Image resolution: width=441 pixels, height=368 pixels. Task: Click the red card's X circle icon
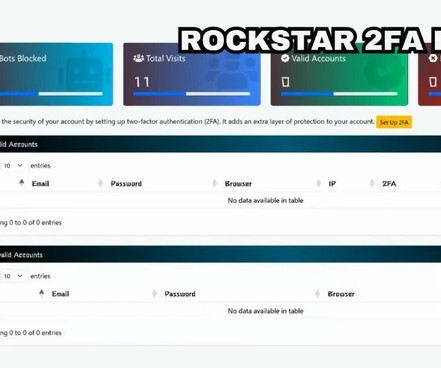433,58
